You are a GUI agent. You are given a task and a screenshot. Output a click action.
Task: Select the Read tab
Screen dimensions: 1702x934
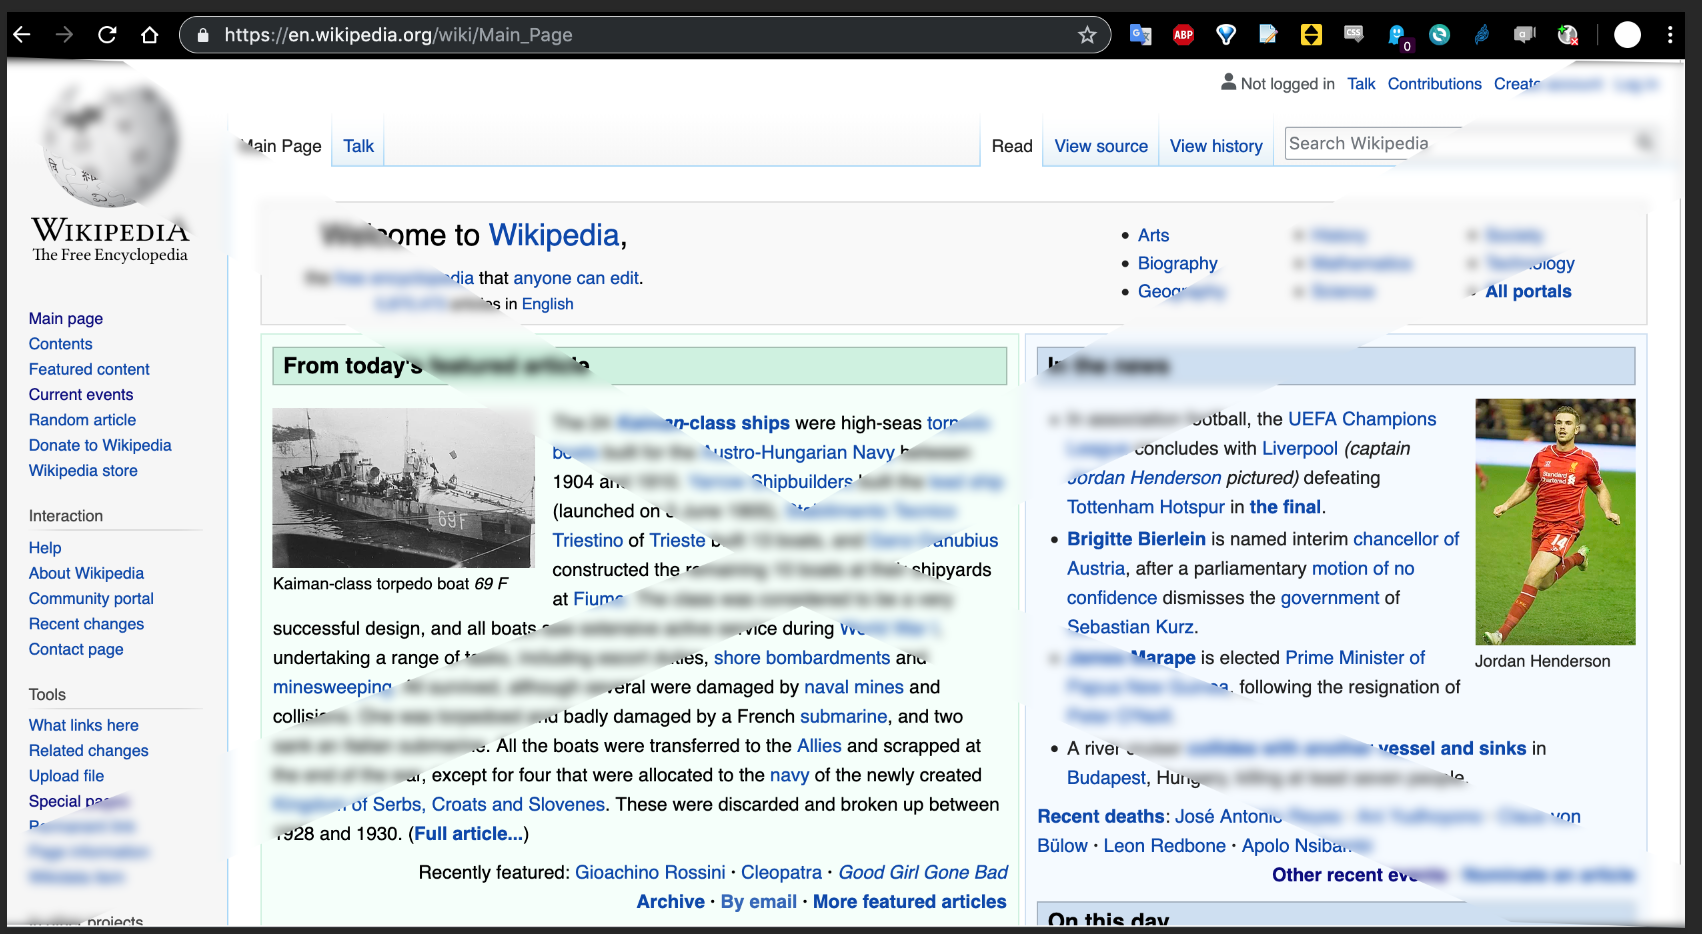tap(1012, 146)
